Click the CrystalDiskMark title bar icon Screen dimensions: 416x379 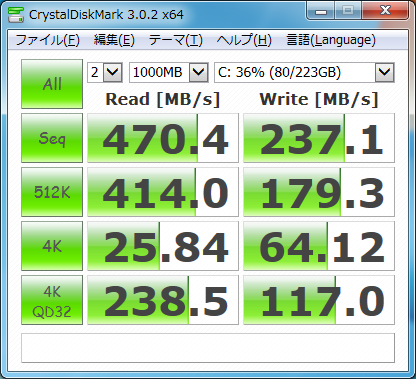16,14
